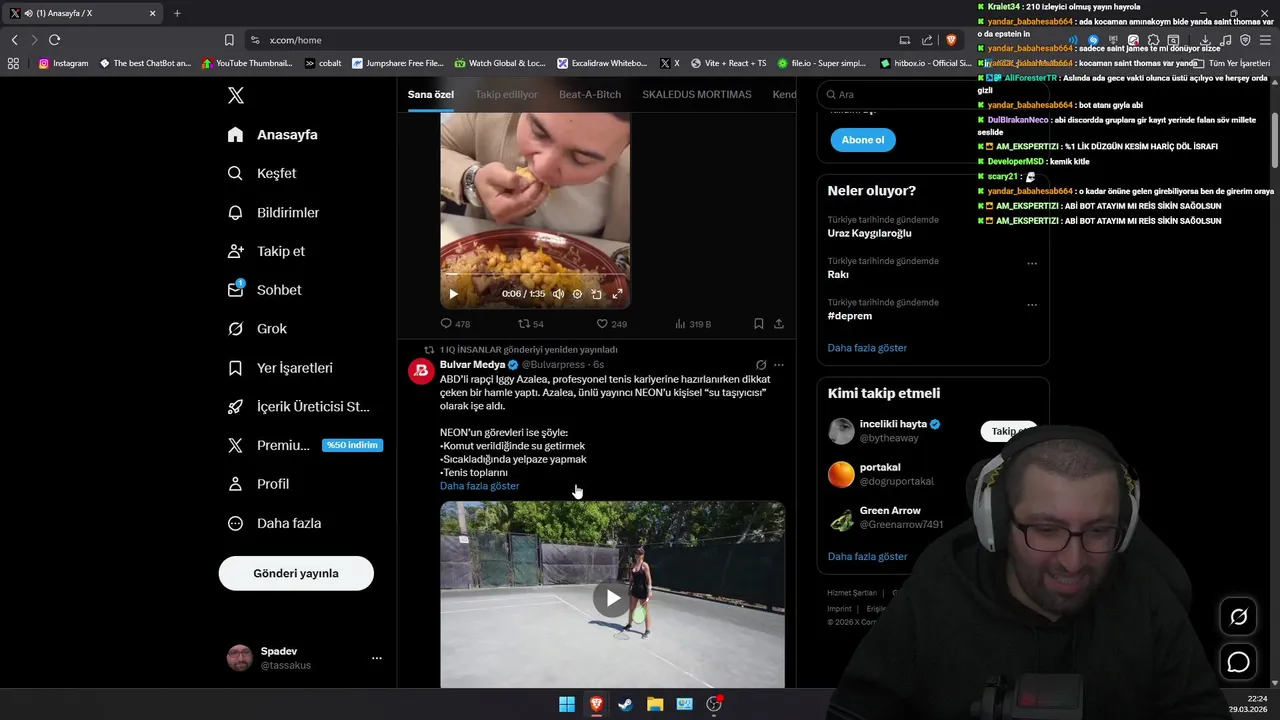Show more trends under Neler oluyor

tap(867, 348)
